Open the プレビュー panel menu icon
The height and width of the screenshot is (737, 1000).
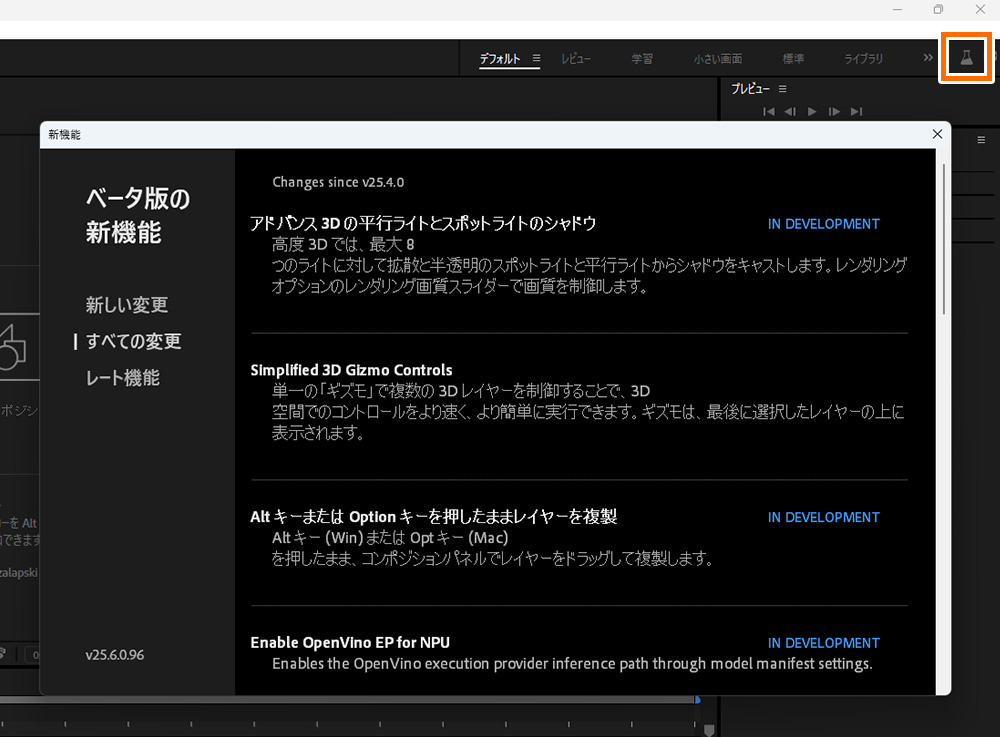(x=783, y=89)
